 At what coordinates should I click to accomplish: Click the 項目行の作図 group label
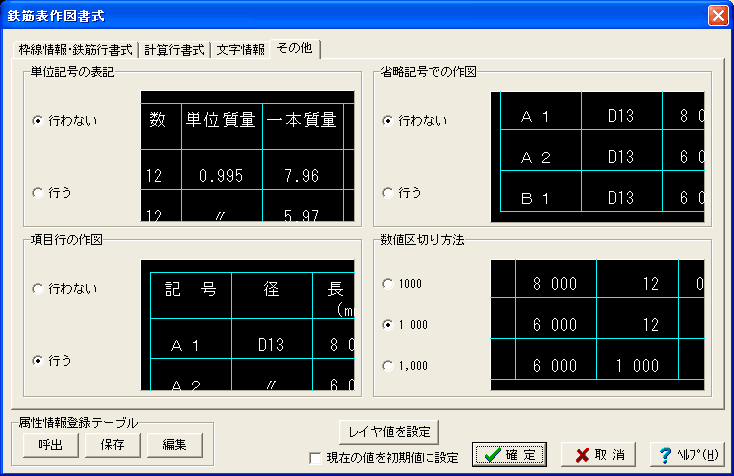(66, 240)
